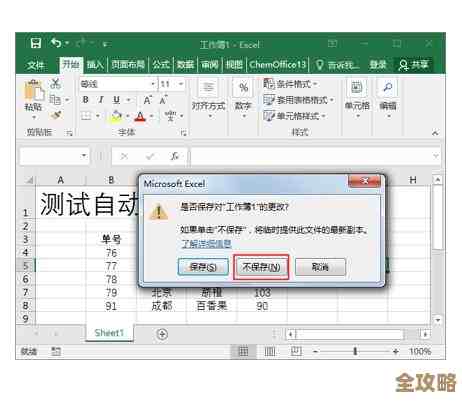Switch to Normal view icon
Screen dimensions: 462x401
[x=244, y=351]
